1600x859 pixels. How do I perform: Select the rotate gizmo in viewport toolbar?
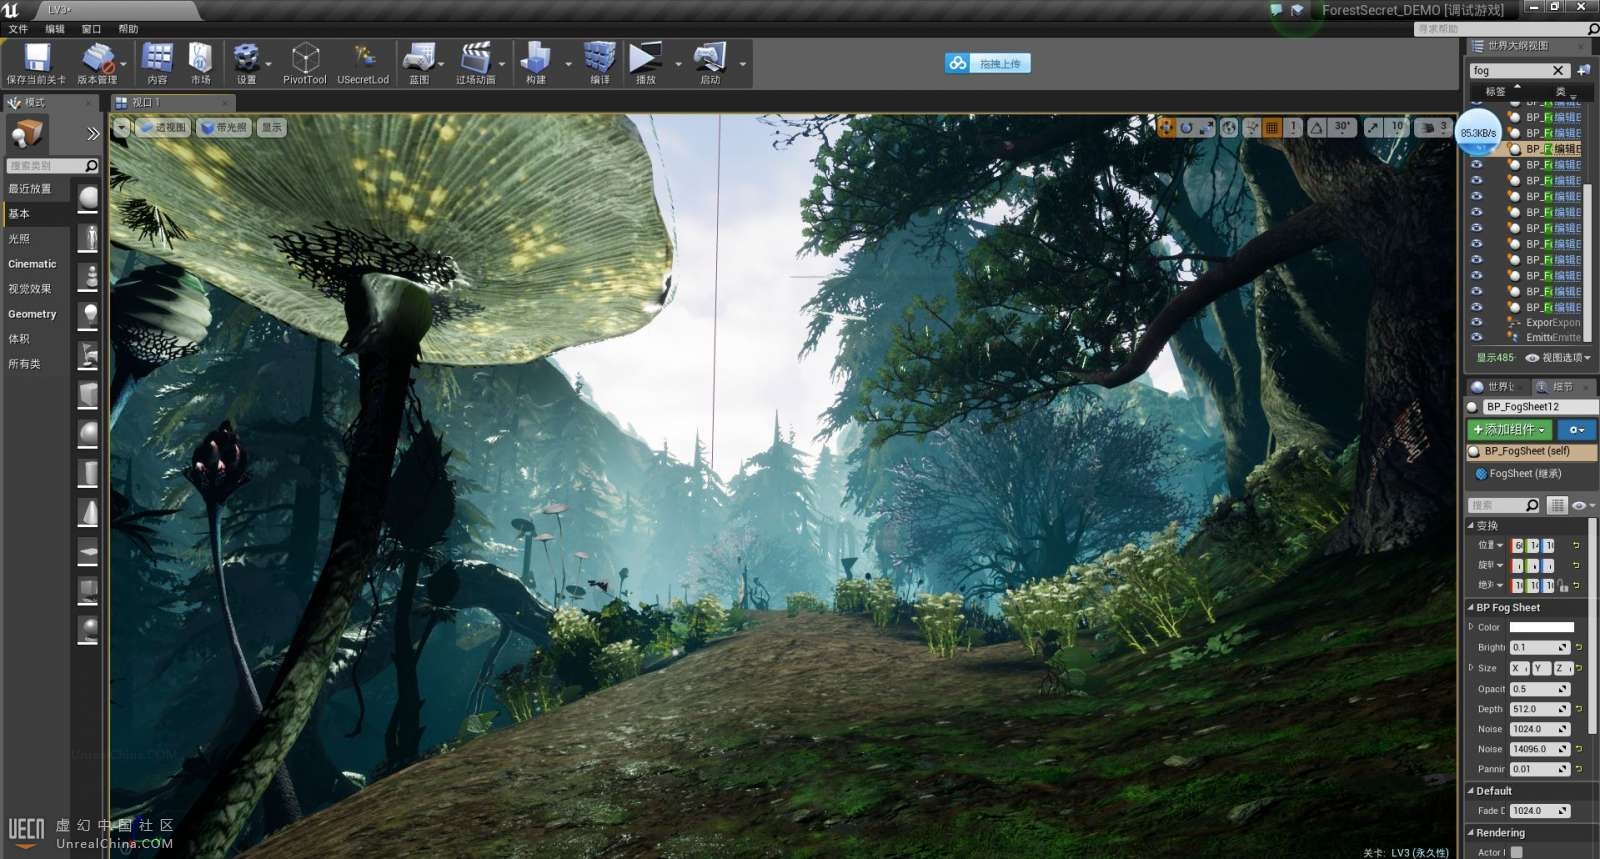click(1186, 128)
